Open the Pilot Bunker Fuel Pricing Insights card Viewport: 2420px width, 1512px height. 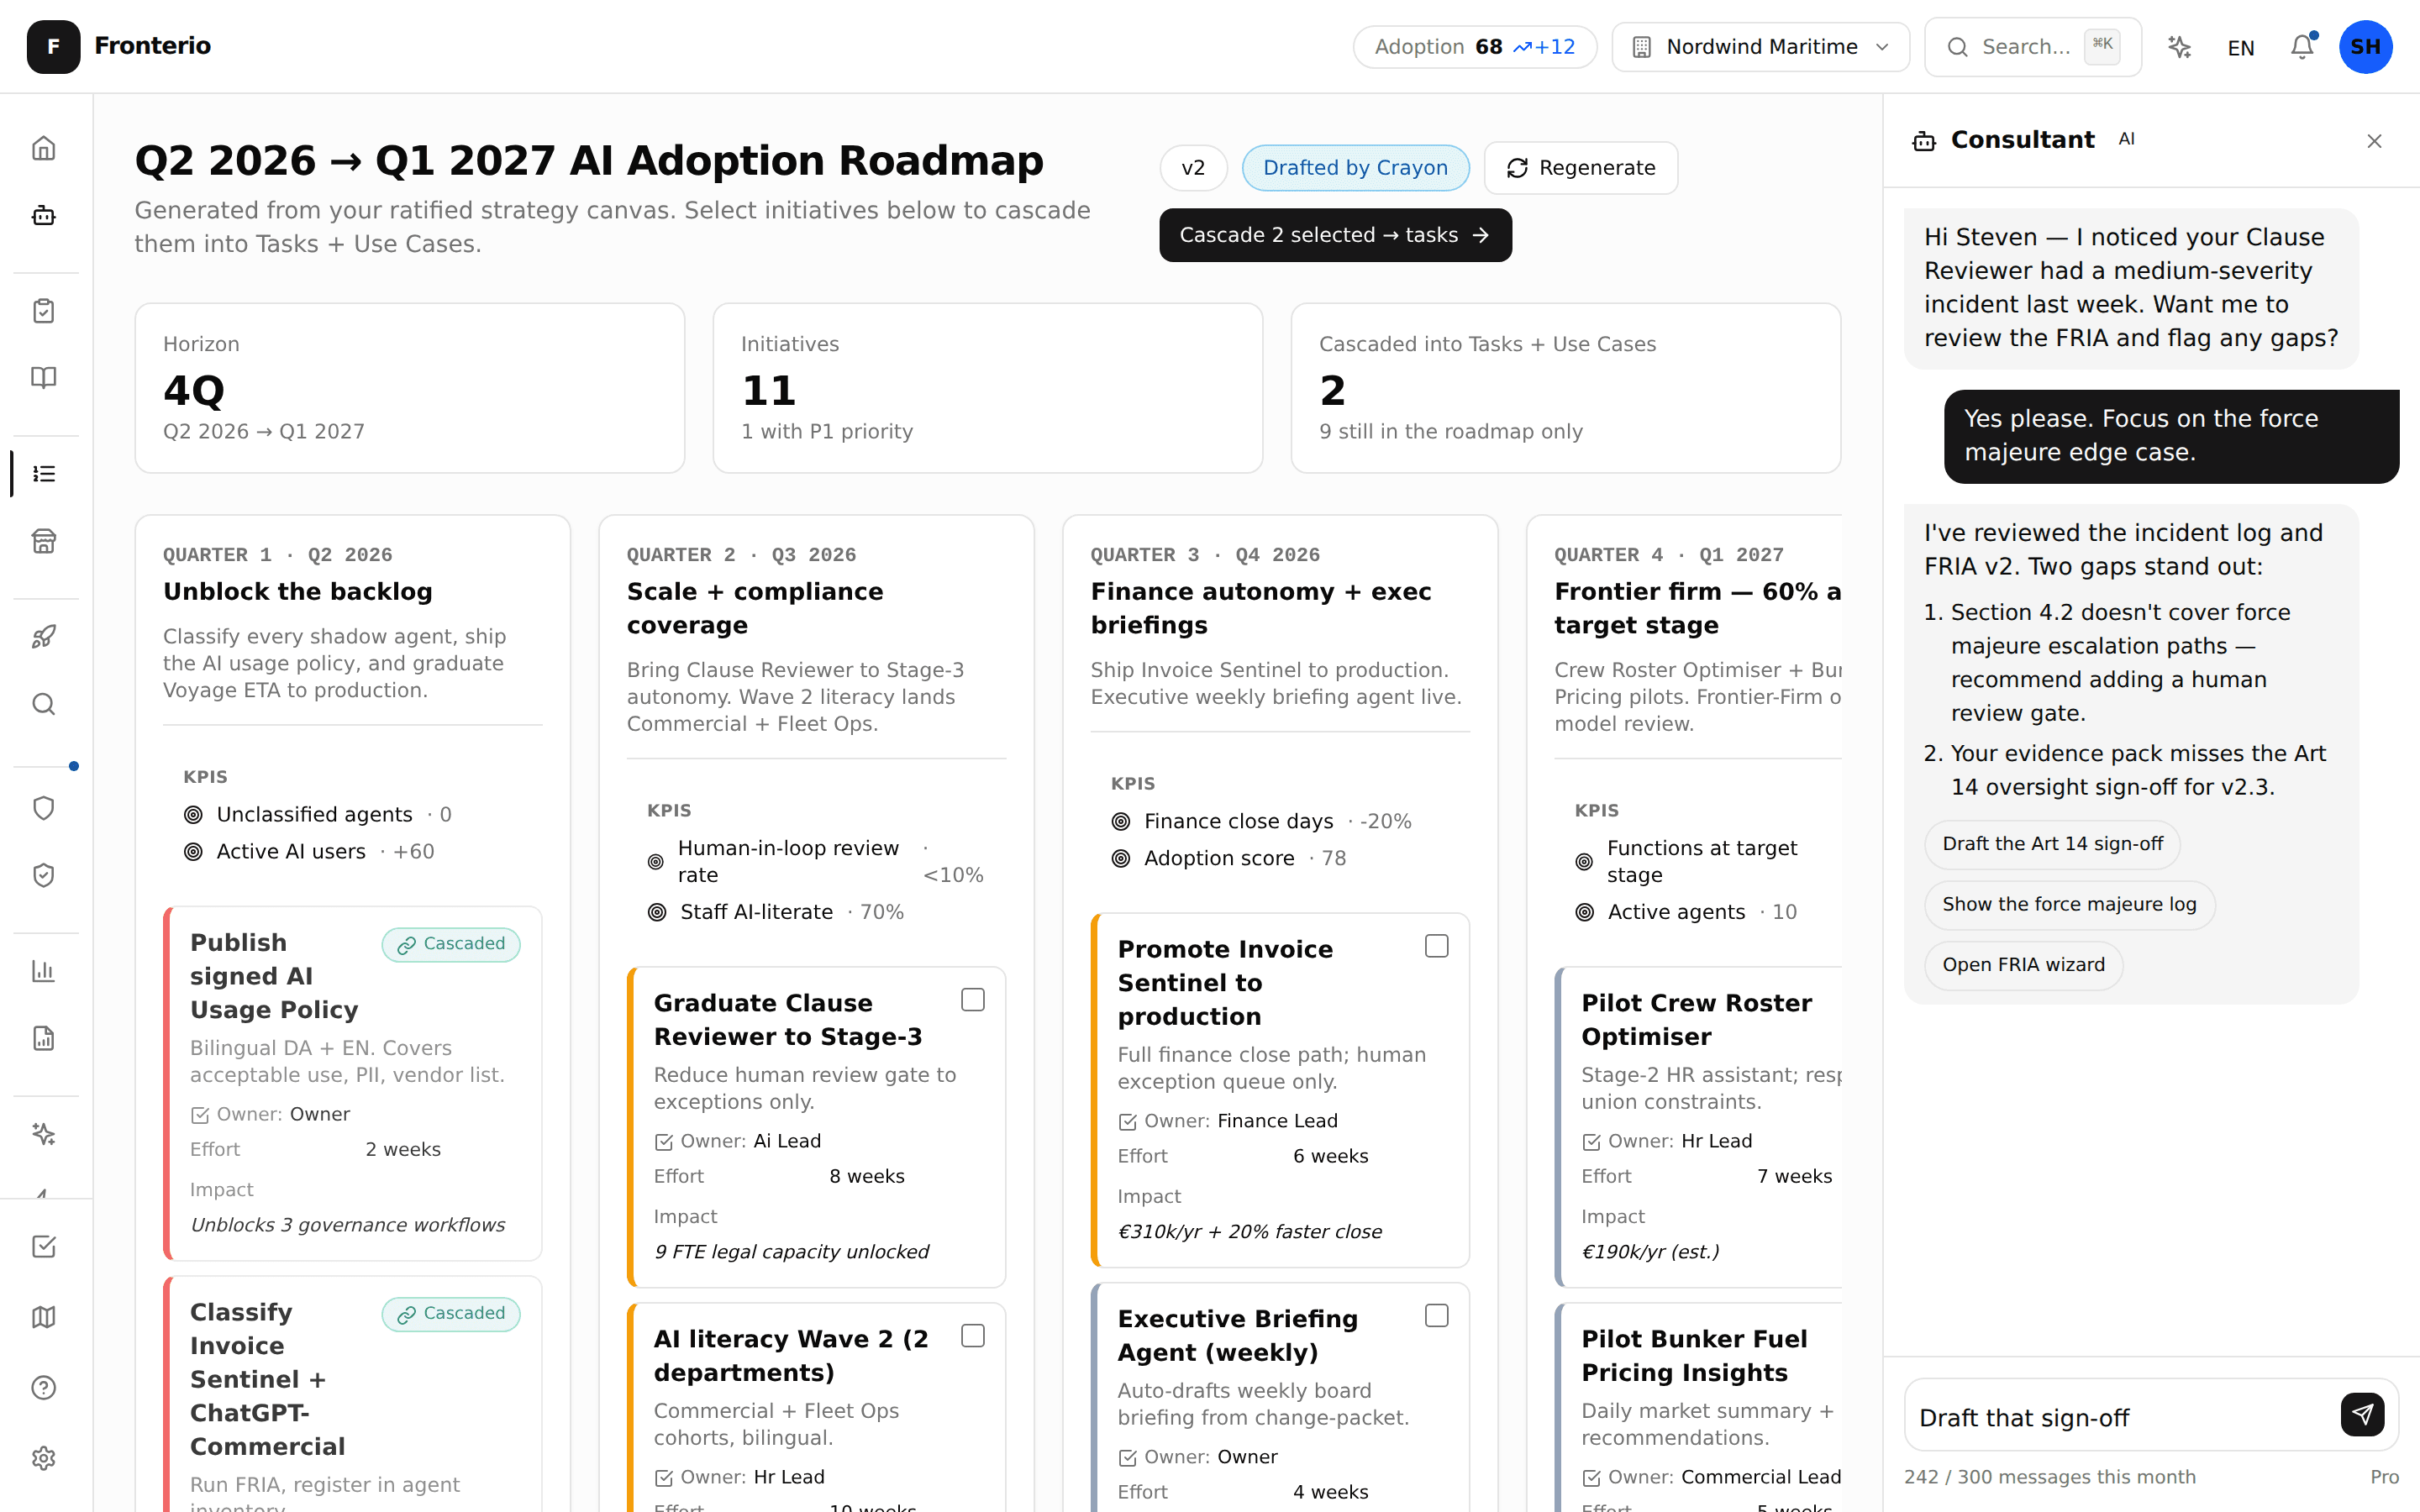tap(1699, 1408)
